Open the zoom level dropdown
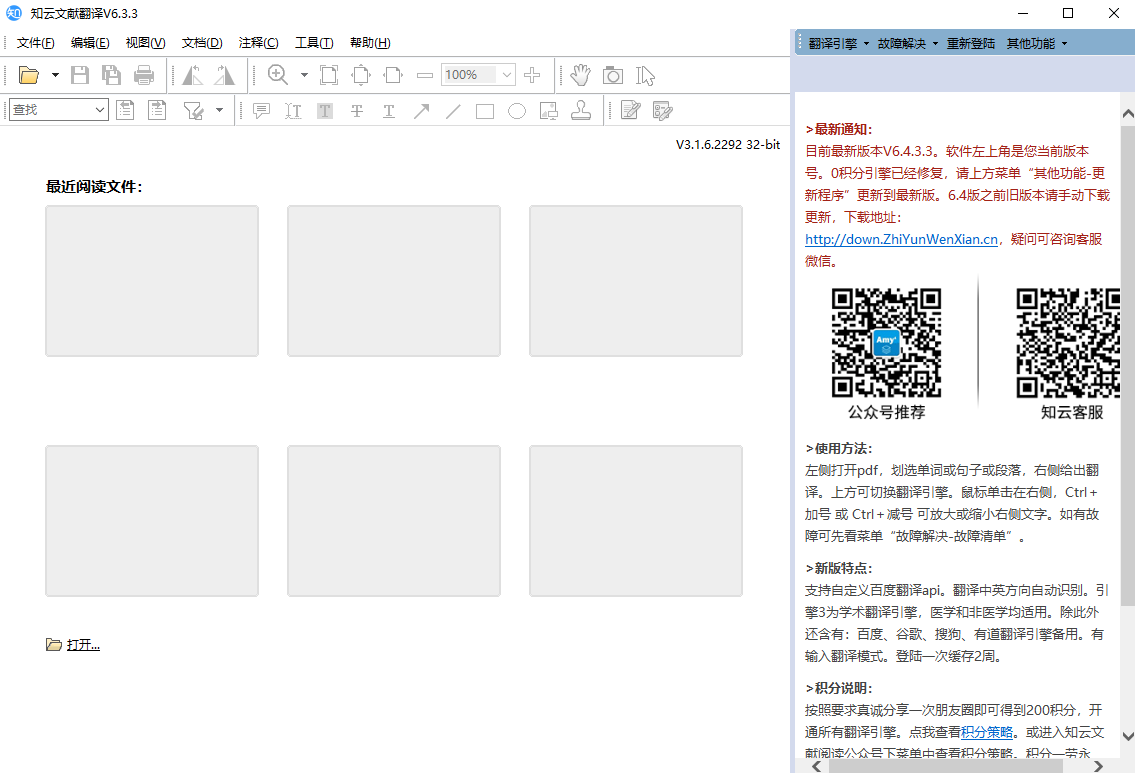 (505, 75)
